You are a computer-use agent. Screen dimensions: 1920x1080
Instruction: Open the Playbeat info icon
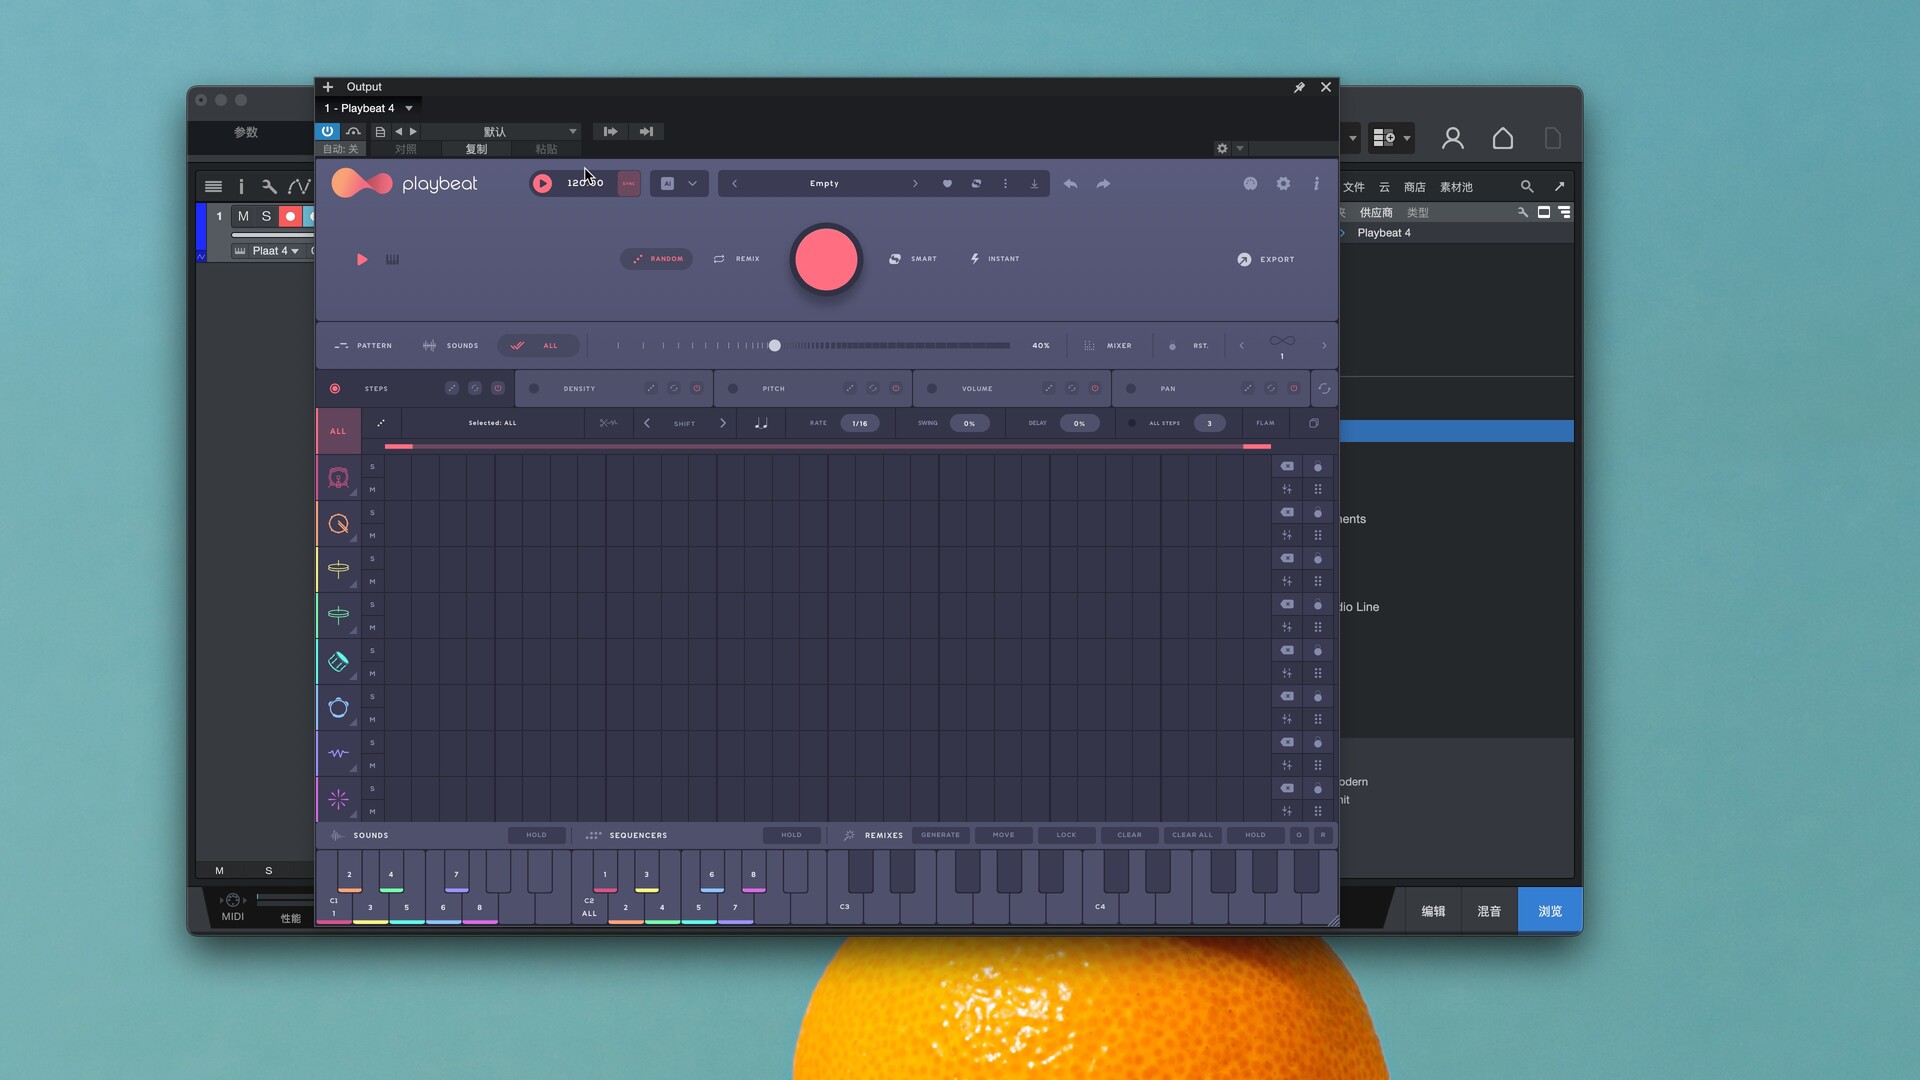pyautogui.click(x=1316, y=184)
